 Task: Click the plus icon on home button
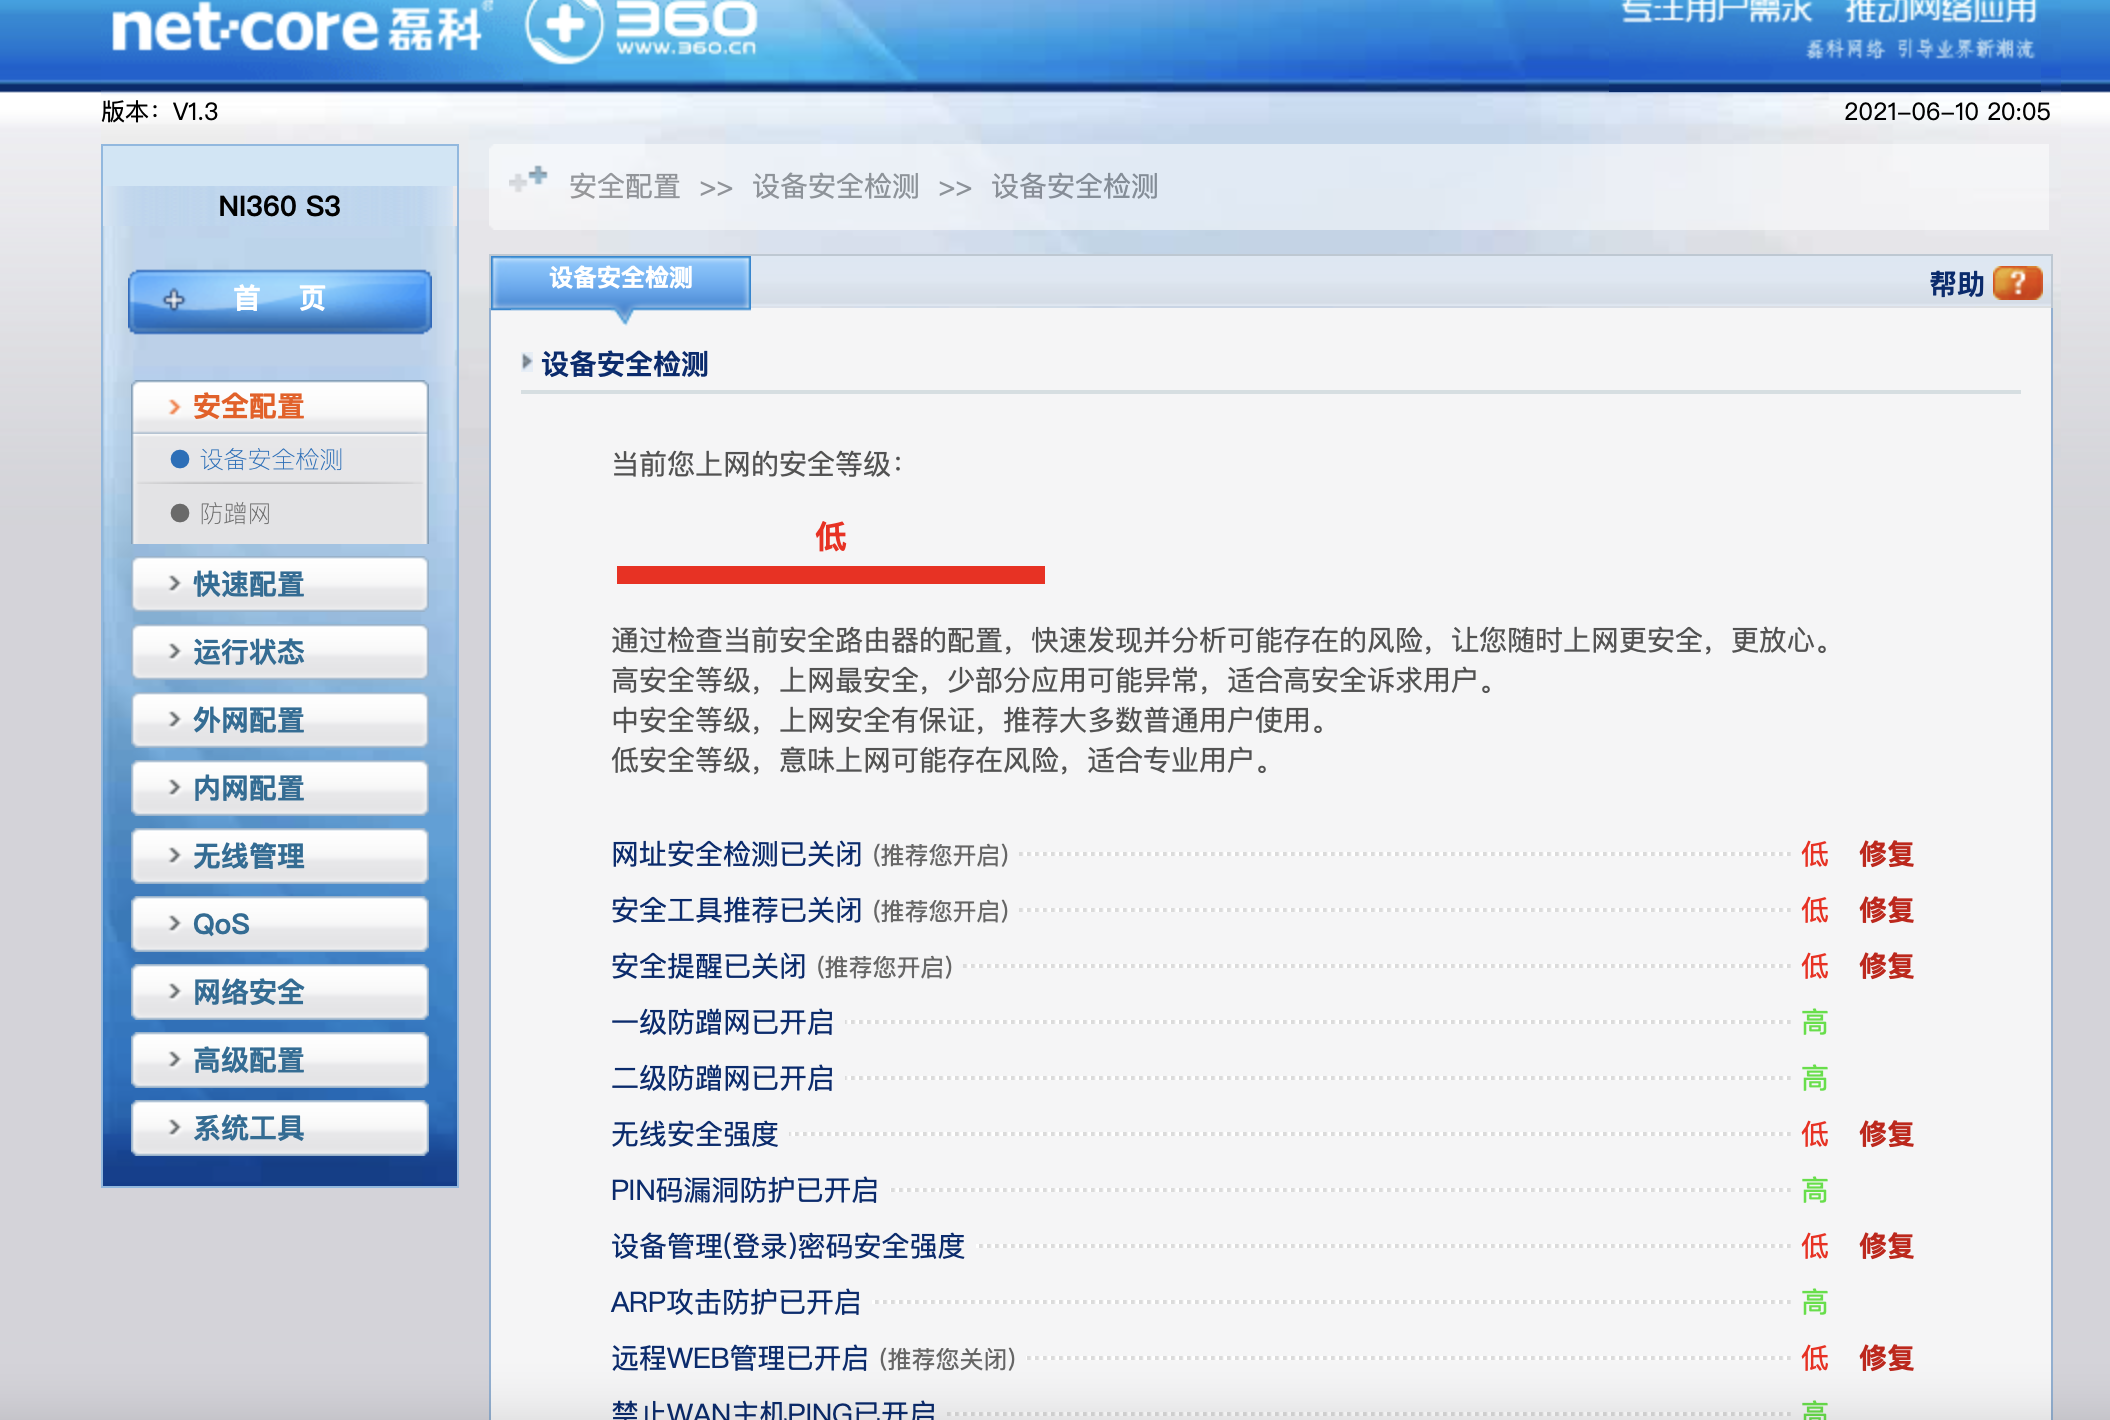point(174,299)
